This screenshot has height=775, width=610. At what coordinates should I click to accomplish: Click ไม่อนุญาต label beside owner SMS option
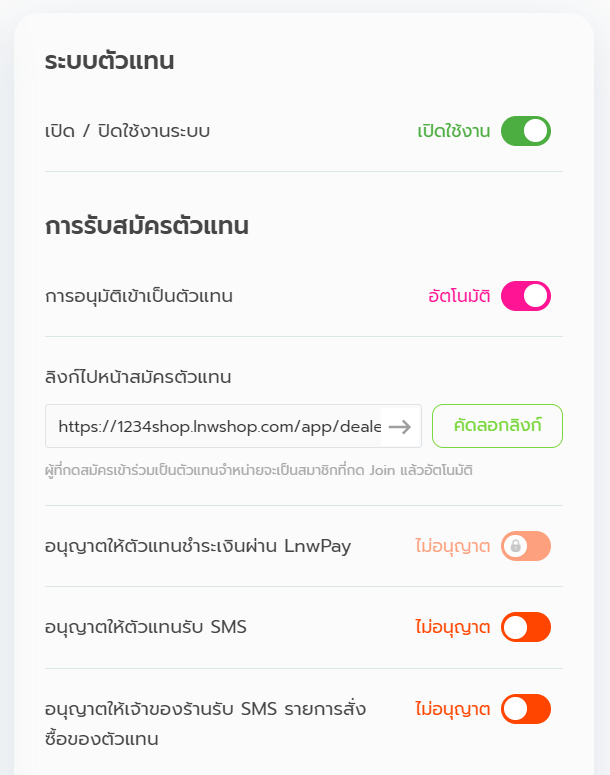(x=452, y=709)
